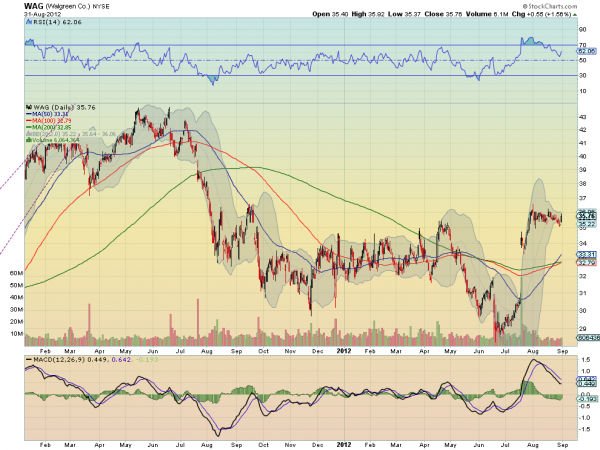Click the title 'WAG (Walgreen Co.) NYSE'
This screenshot has height=450, width=600.
pyautogui.click(x=67, y=6)
